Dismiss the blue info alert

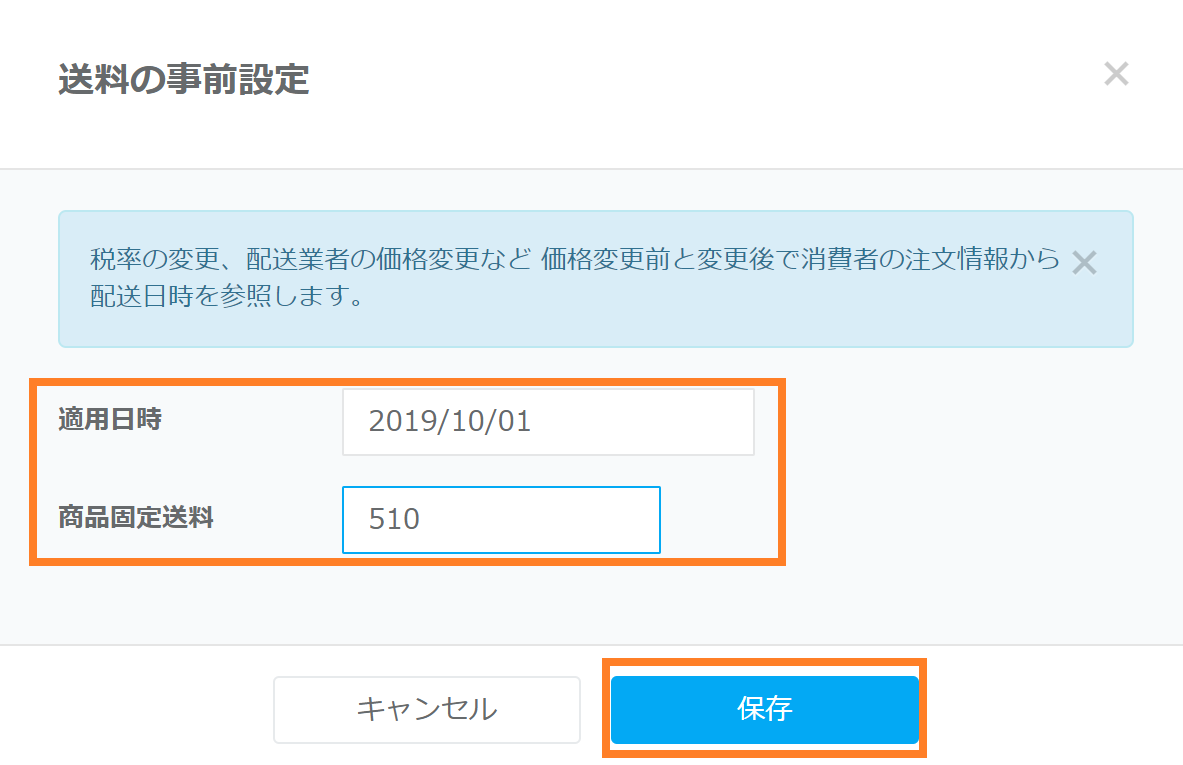pyautogui.click(x=1084, y=263)
